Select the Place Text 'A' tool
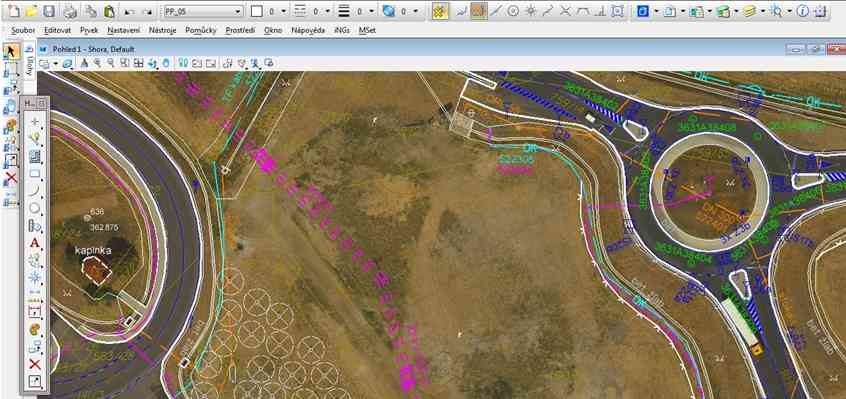Viewport: 846px width, 399px height. (x=35, y=243)
